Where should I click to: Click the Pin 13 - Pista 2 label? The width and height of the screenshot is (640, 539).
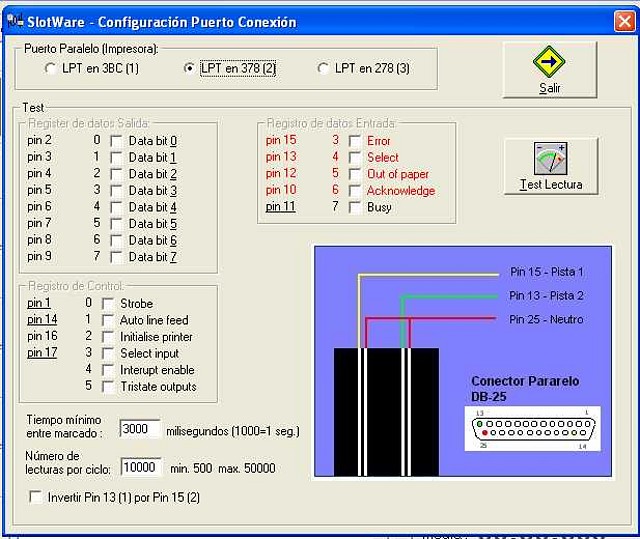click(x=546, y=295)
